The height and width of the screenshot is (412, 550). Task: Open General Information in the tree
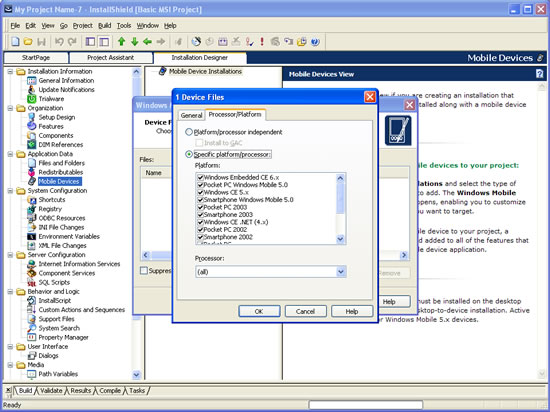(66, 80)
